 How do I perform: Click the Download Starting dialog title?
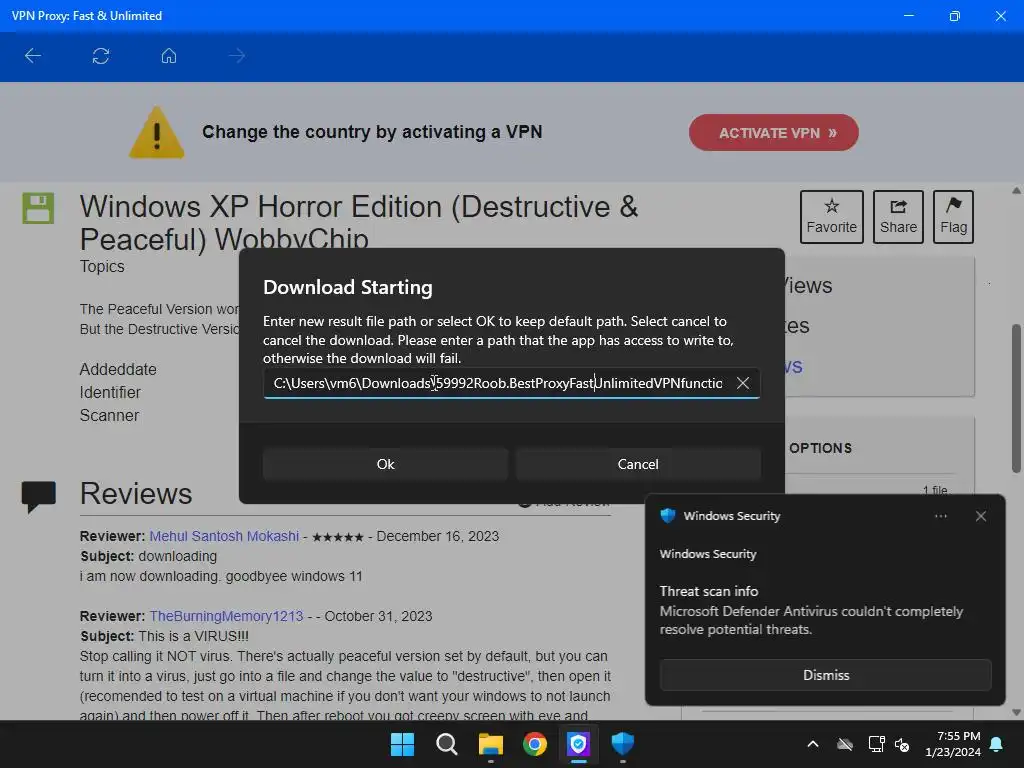point(347,287)
